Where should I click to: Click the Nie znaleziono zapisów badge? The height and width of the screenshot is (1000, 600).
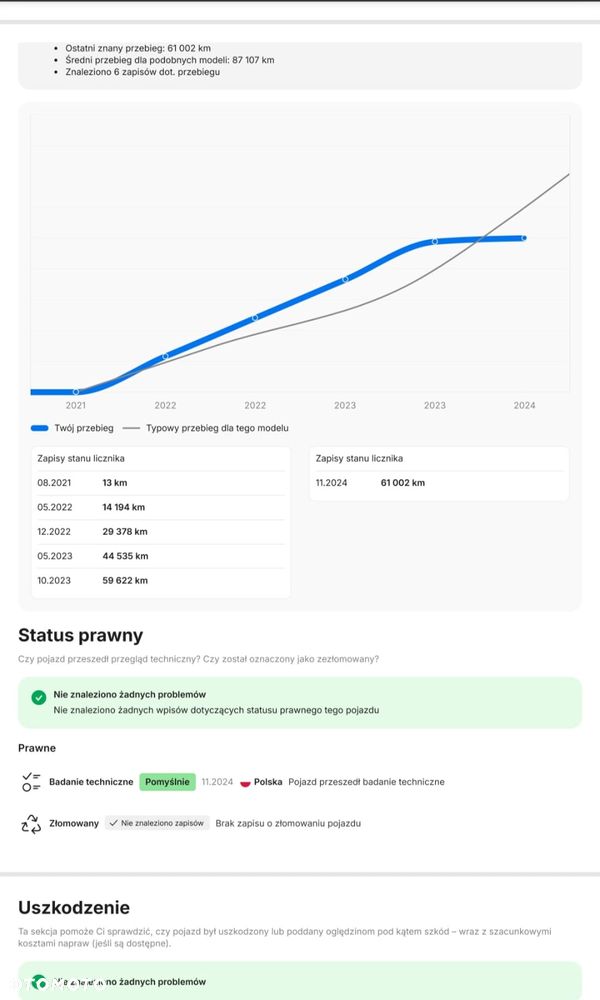[x=157, y=824]
